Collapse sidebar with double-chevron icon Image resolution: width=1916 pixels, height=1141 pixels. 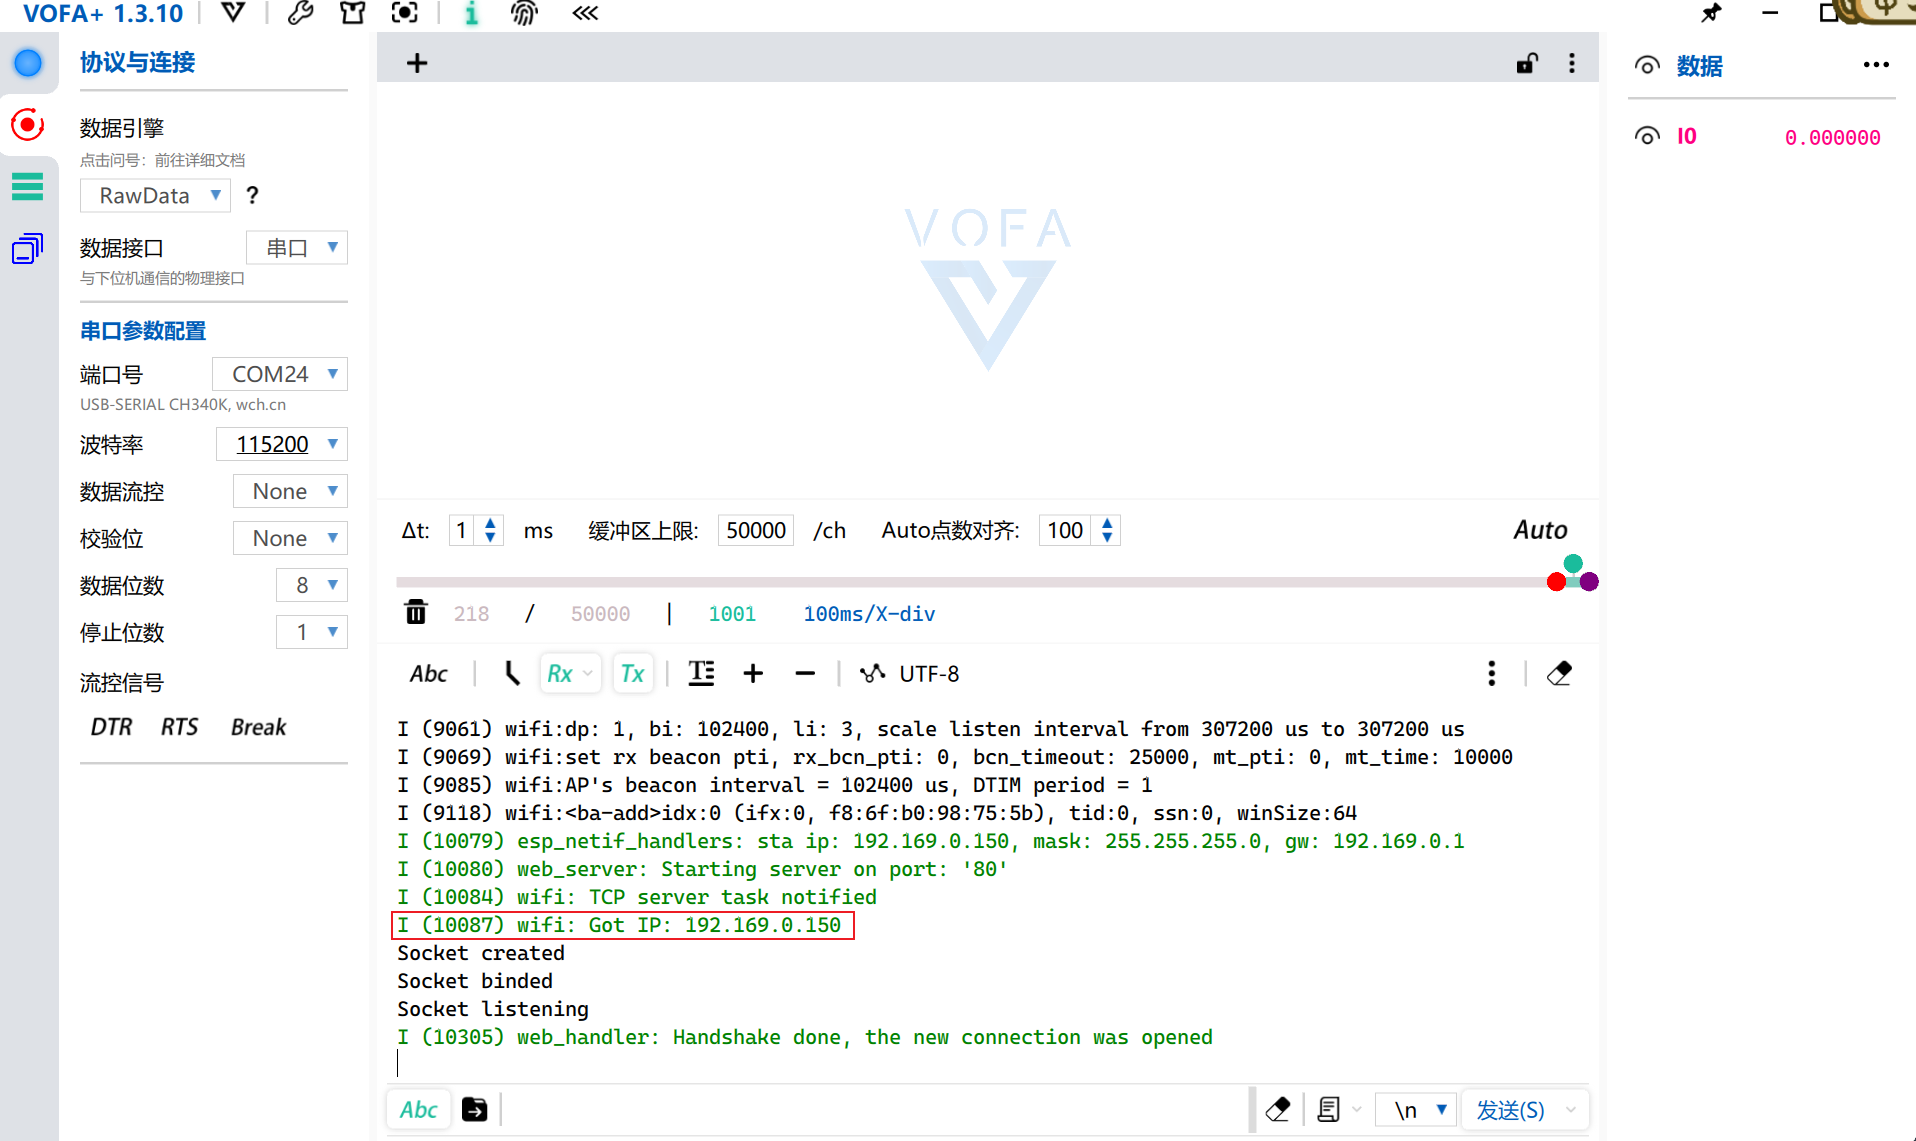click(585, 13)
